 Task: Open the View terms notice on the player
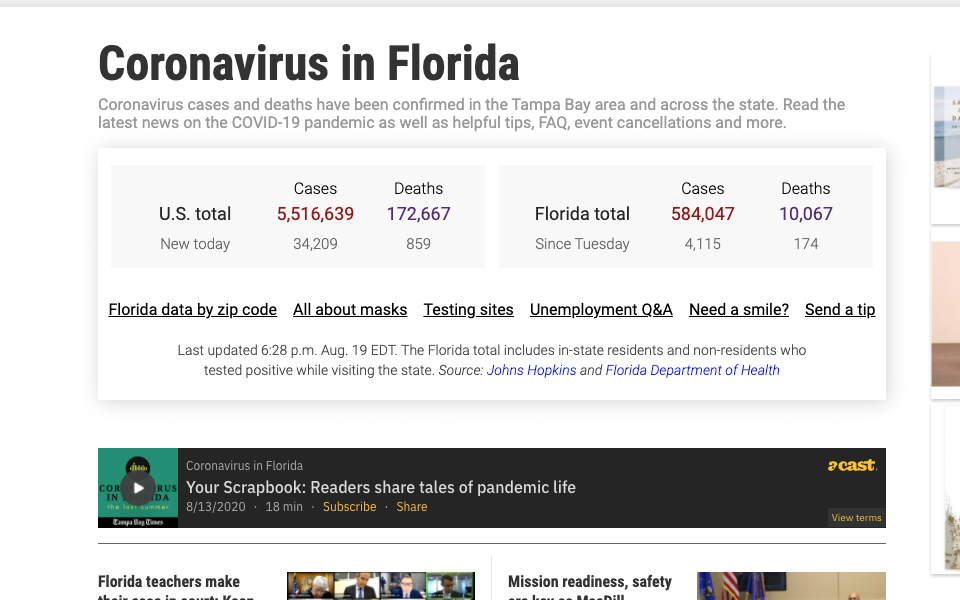click(856, 517)
